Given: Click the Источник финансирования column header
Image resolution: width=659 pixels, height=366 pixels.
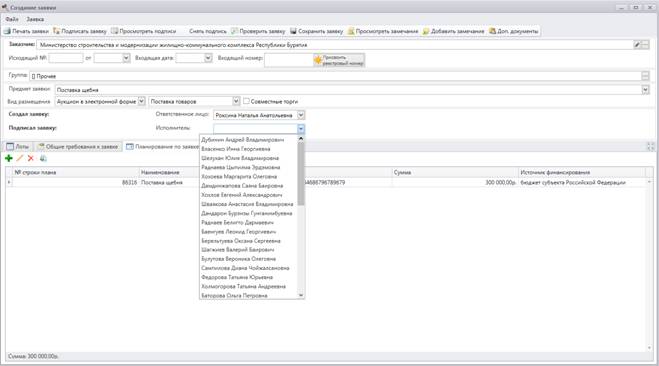Looking at the screenshot, I should (x=582, y=172).
